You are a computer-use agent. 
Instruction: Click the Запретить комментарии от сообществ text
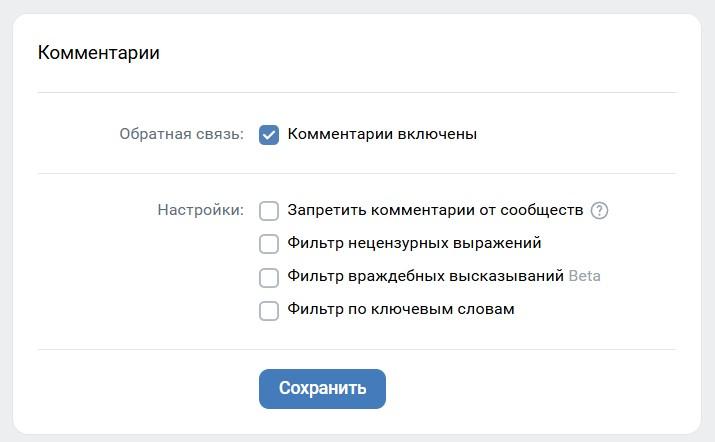(435, 210)
